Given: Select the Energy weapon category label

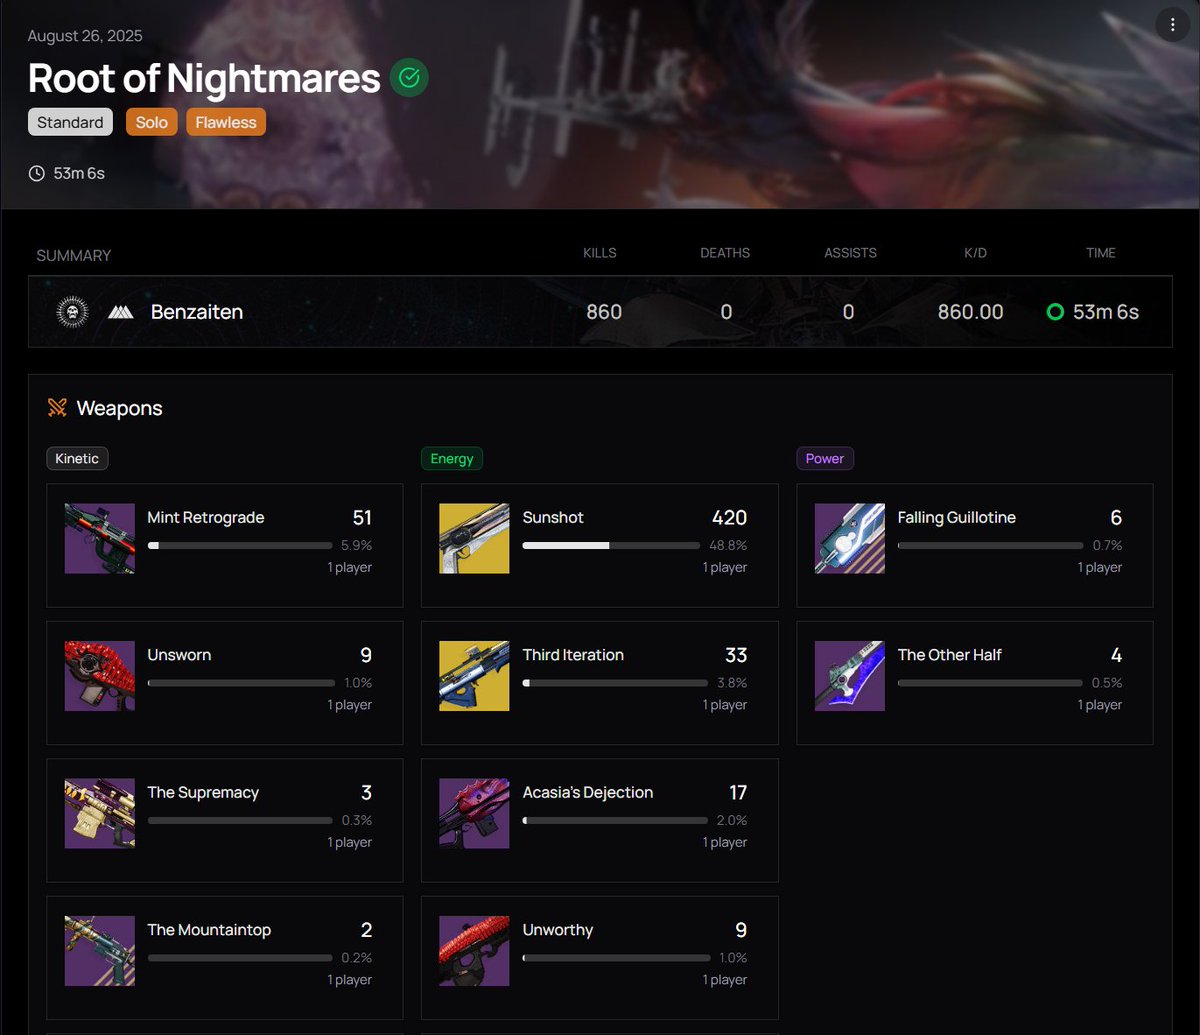Looking at the screenshot, I should 452,458.
